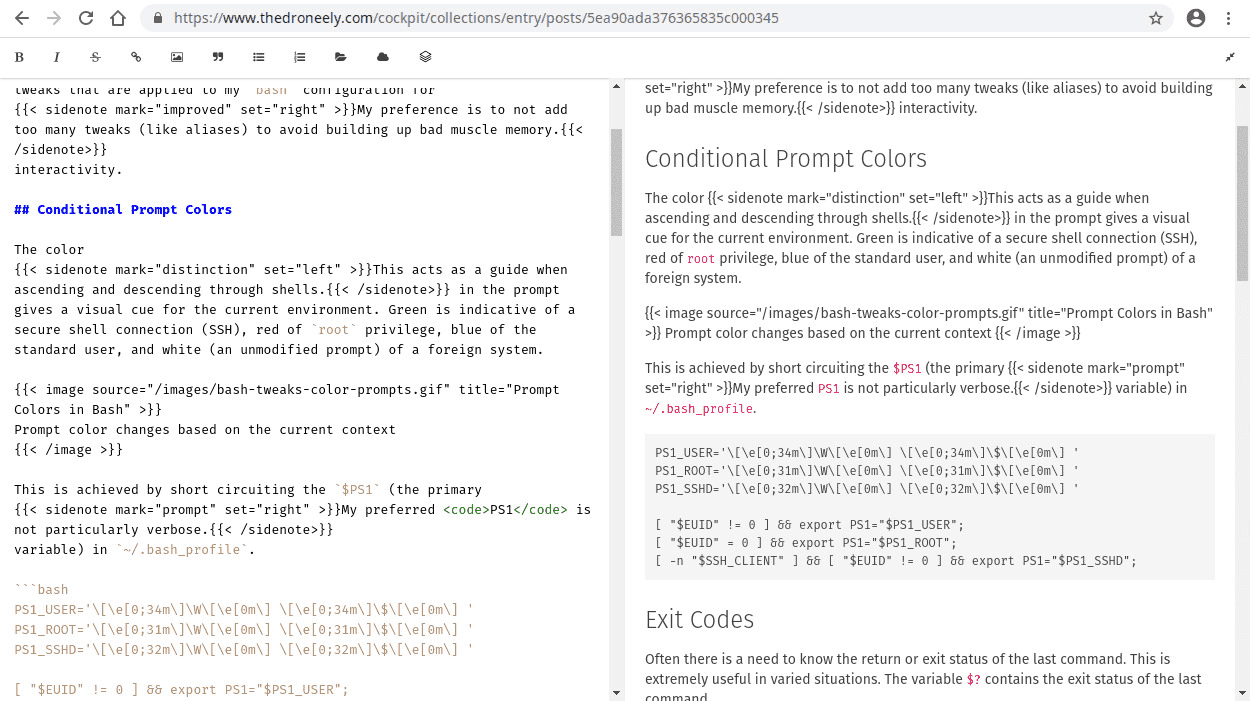Click the red 'root' inline code in preview
Screen dimensions: 1250x701
[701, 258]
